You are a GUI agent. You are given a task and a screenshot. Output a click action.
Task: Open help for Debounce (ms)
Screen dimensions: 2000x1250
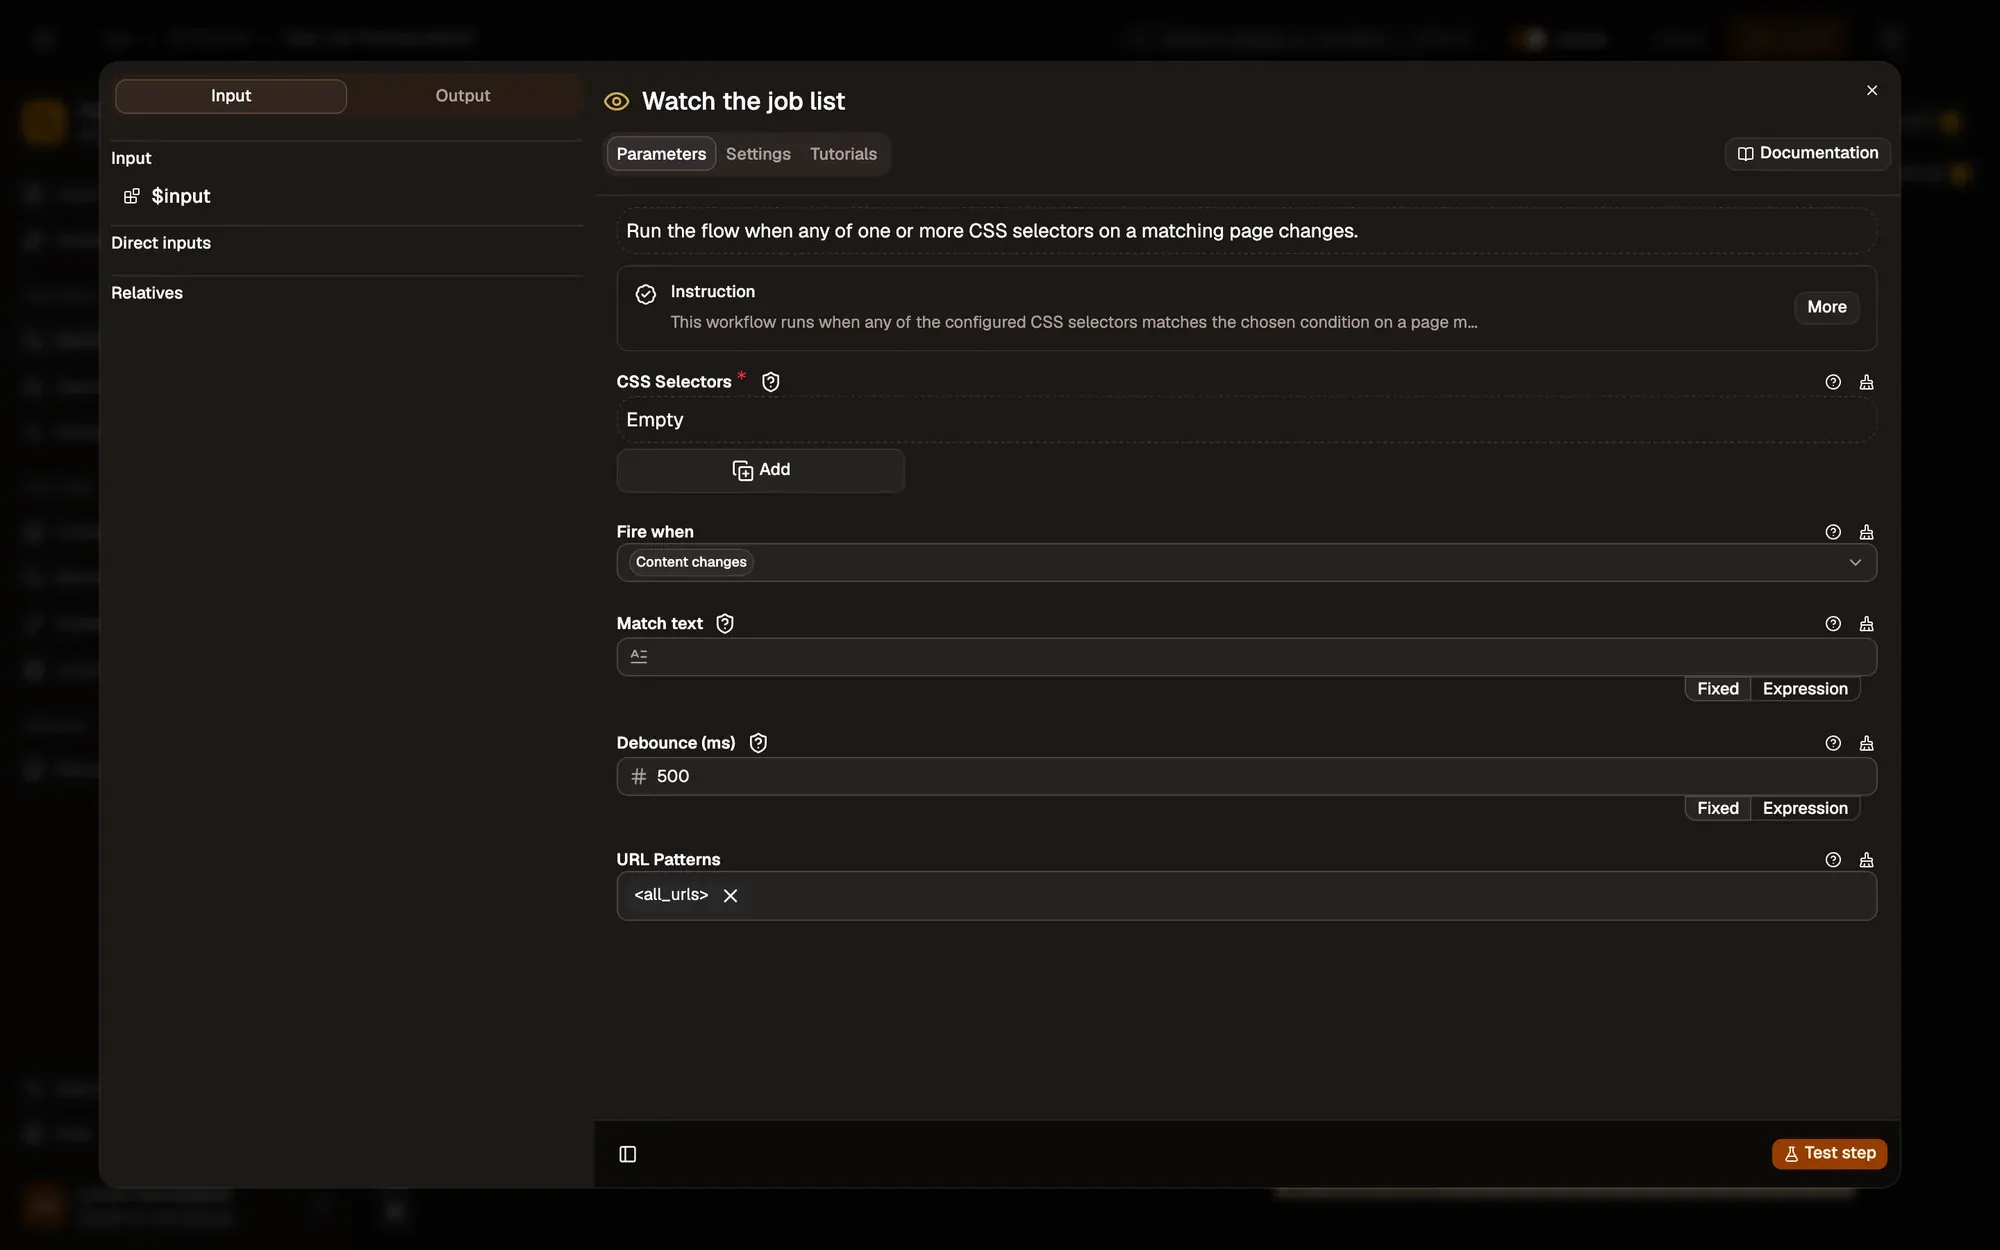tap(1833, 743)
